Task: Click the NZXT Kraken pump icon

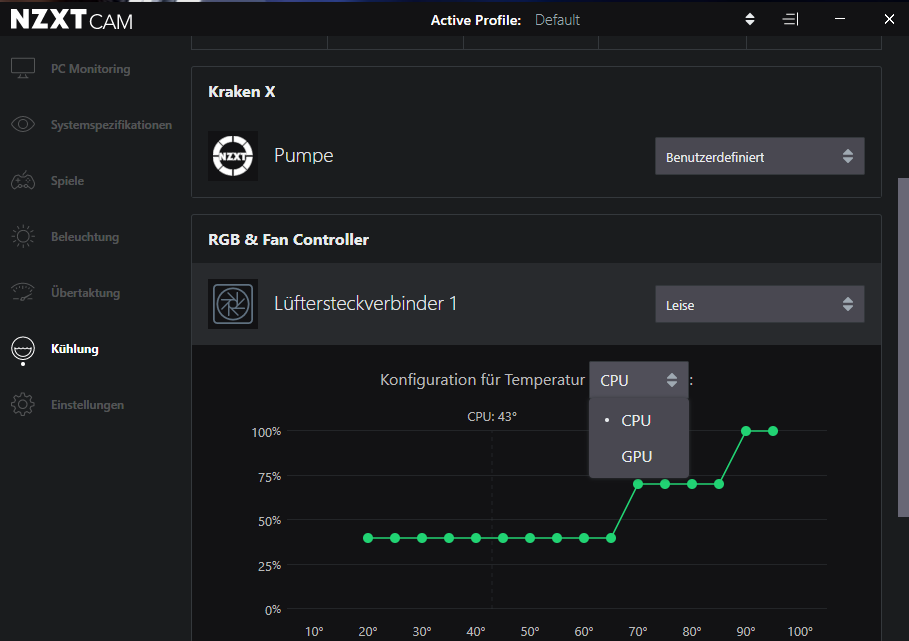Action: click(233, 156)
